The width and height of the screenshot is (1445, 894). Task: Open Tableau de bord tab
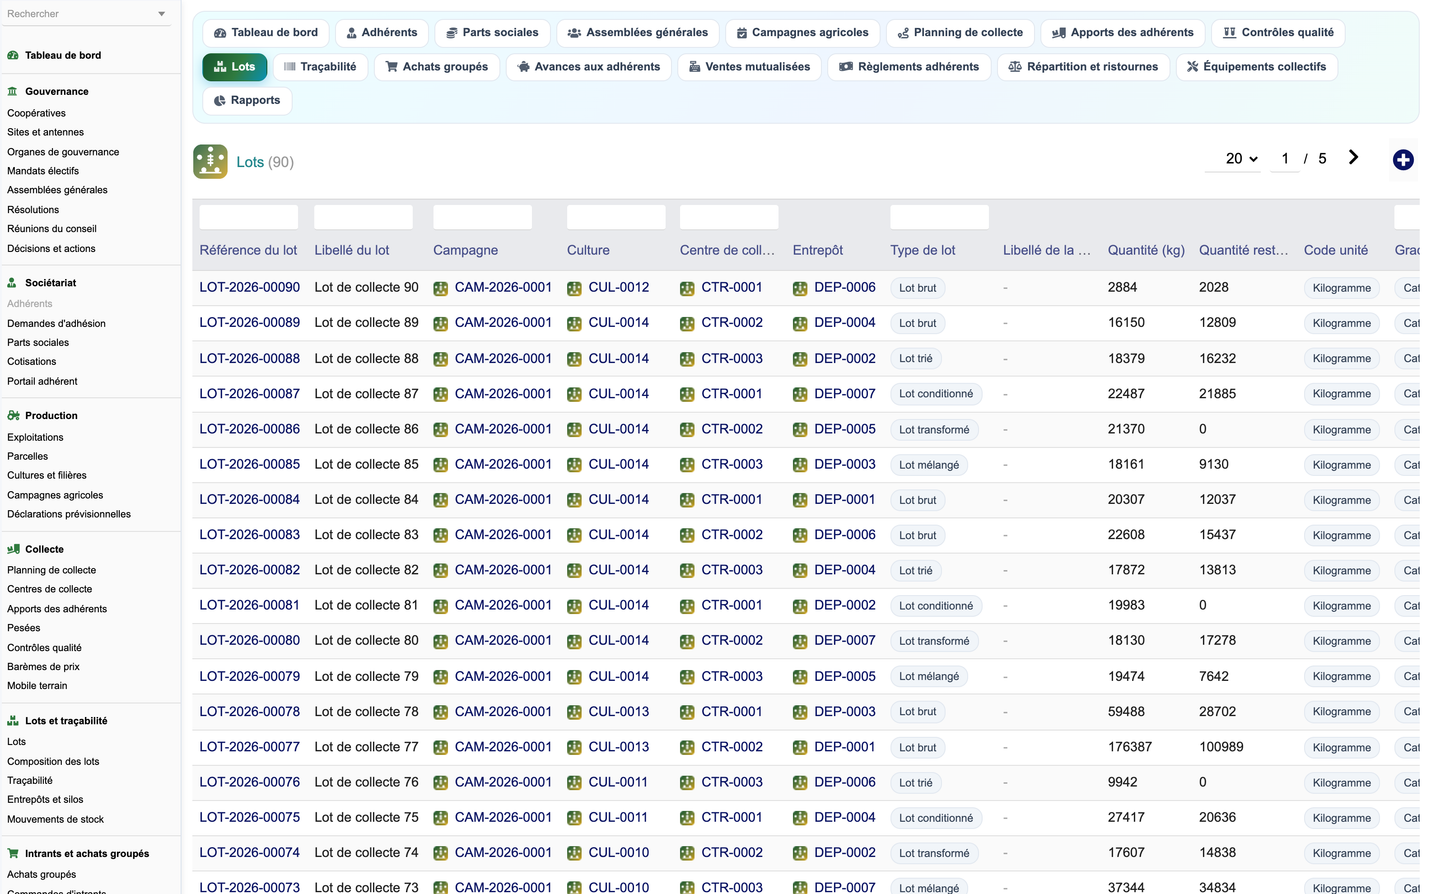266,33
